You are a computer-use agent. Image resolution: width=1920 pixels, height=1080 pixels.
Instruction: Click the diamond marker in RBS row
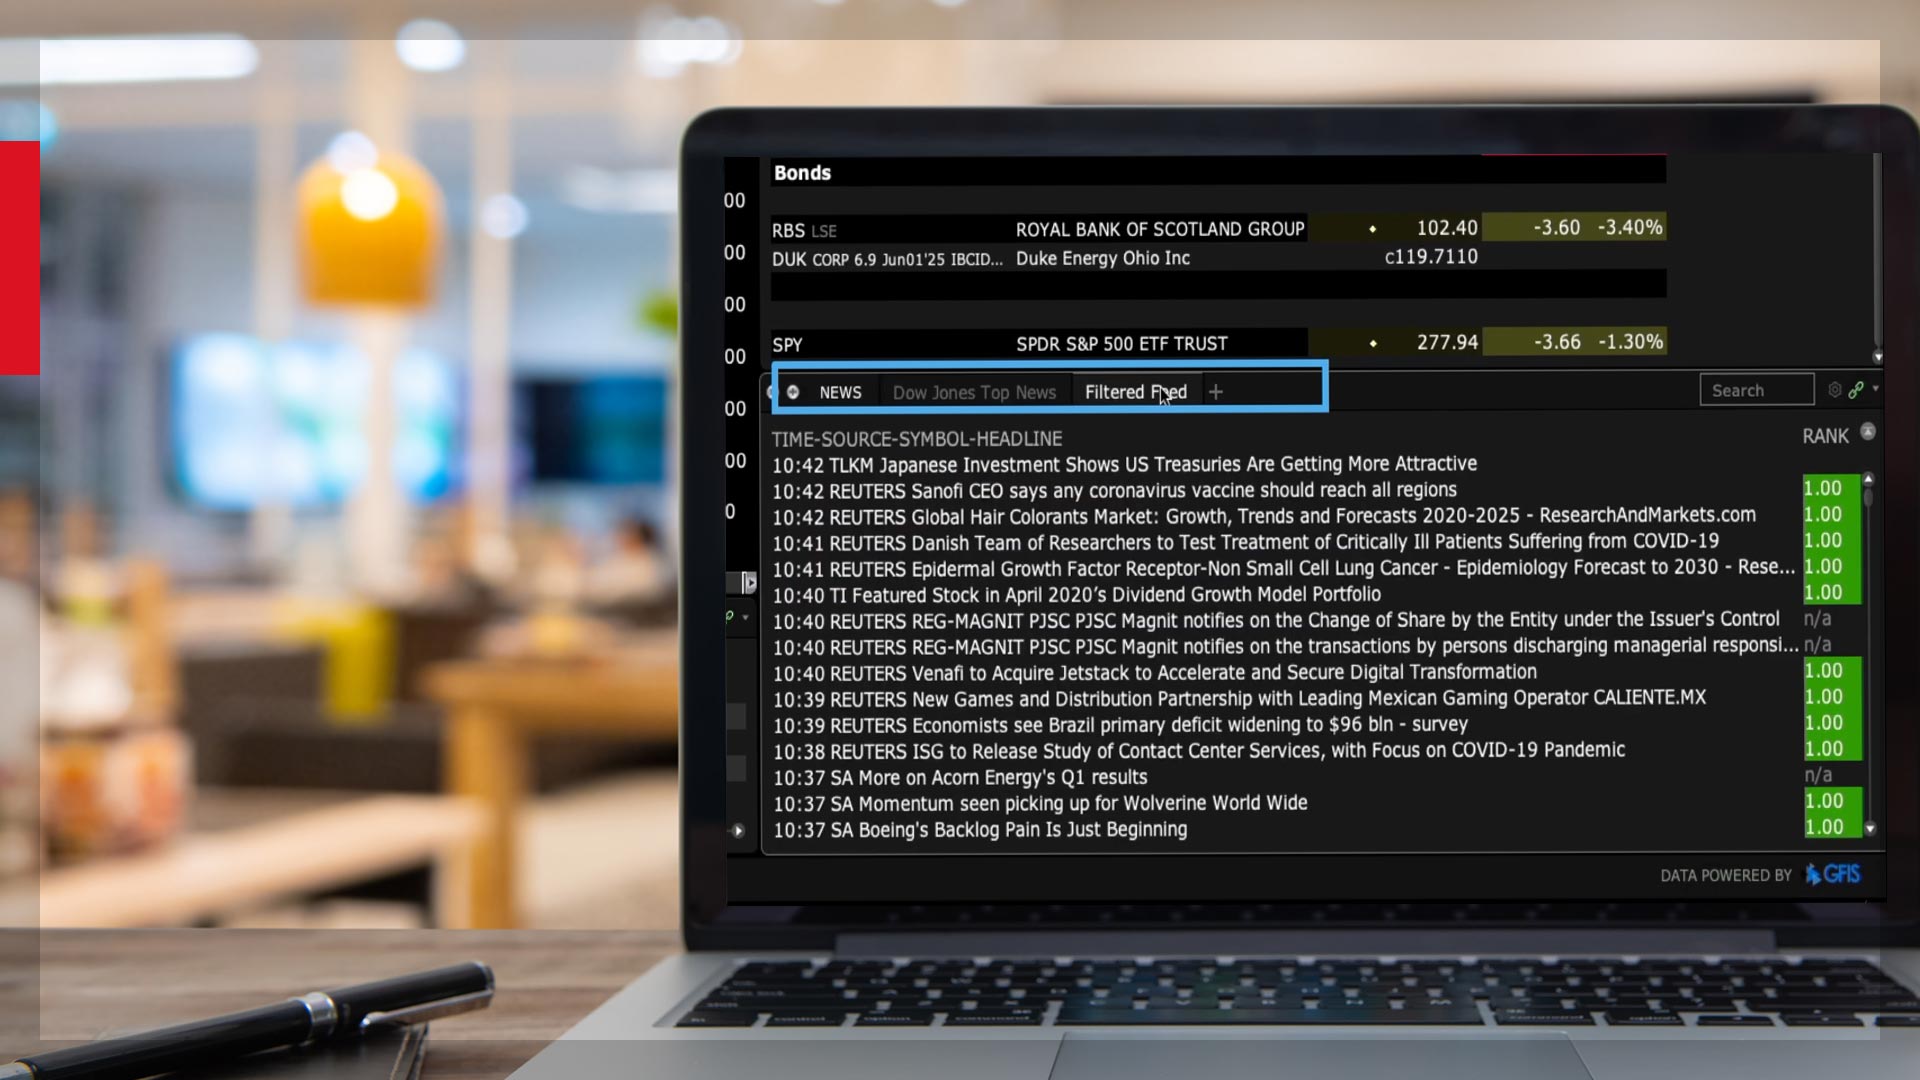(1372, 229)
